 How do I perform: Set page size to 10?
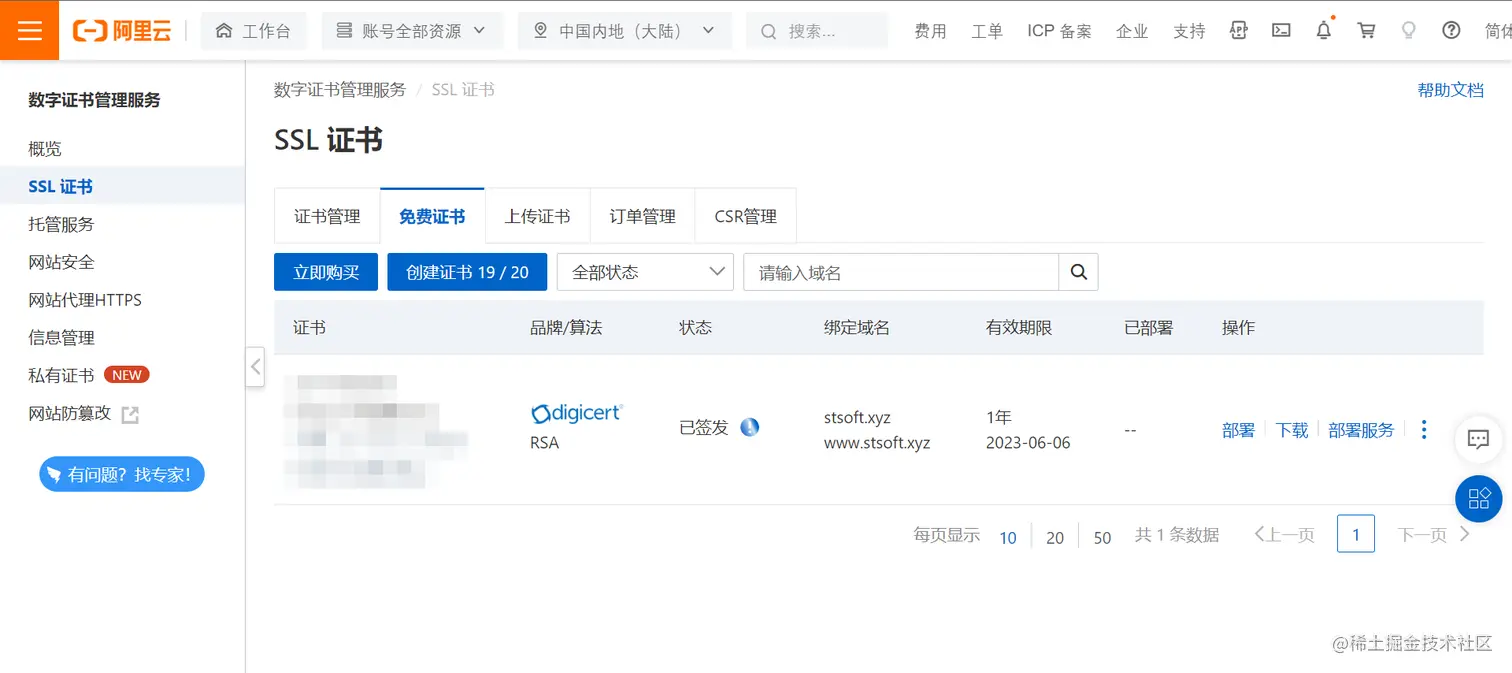point(1008,537)
